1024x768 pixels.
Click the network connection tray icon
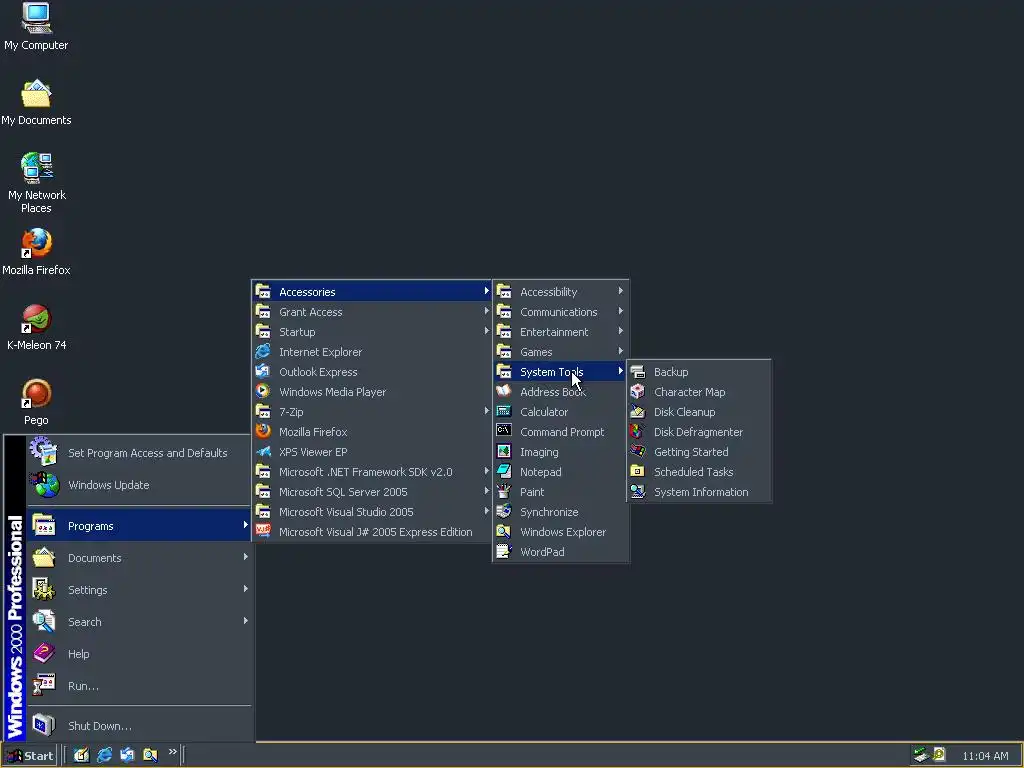point(921,755)
